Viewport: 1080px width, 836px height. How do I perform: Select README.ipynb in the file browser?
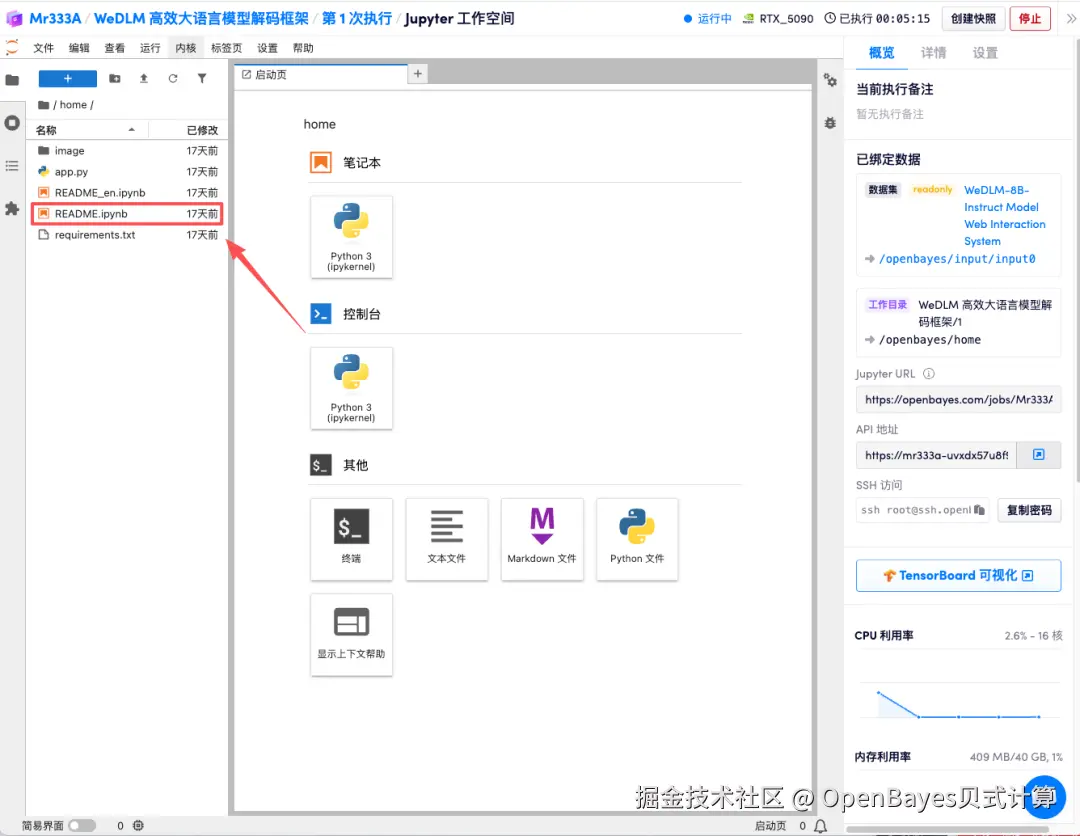(x=127, y=213)
